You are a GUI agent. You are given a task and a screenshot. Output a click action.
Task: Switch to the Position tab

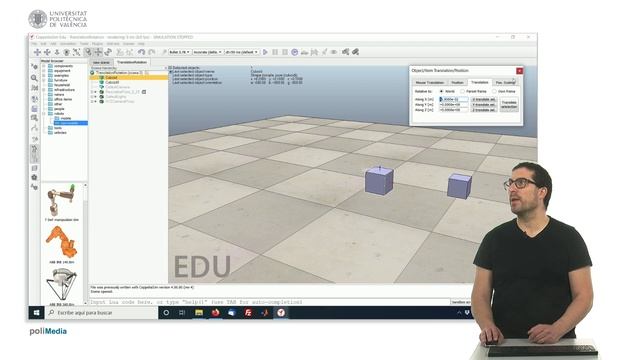point(457,82)
